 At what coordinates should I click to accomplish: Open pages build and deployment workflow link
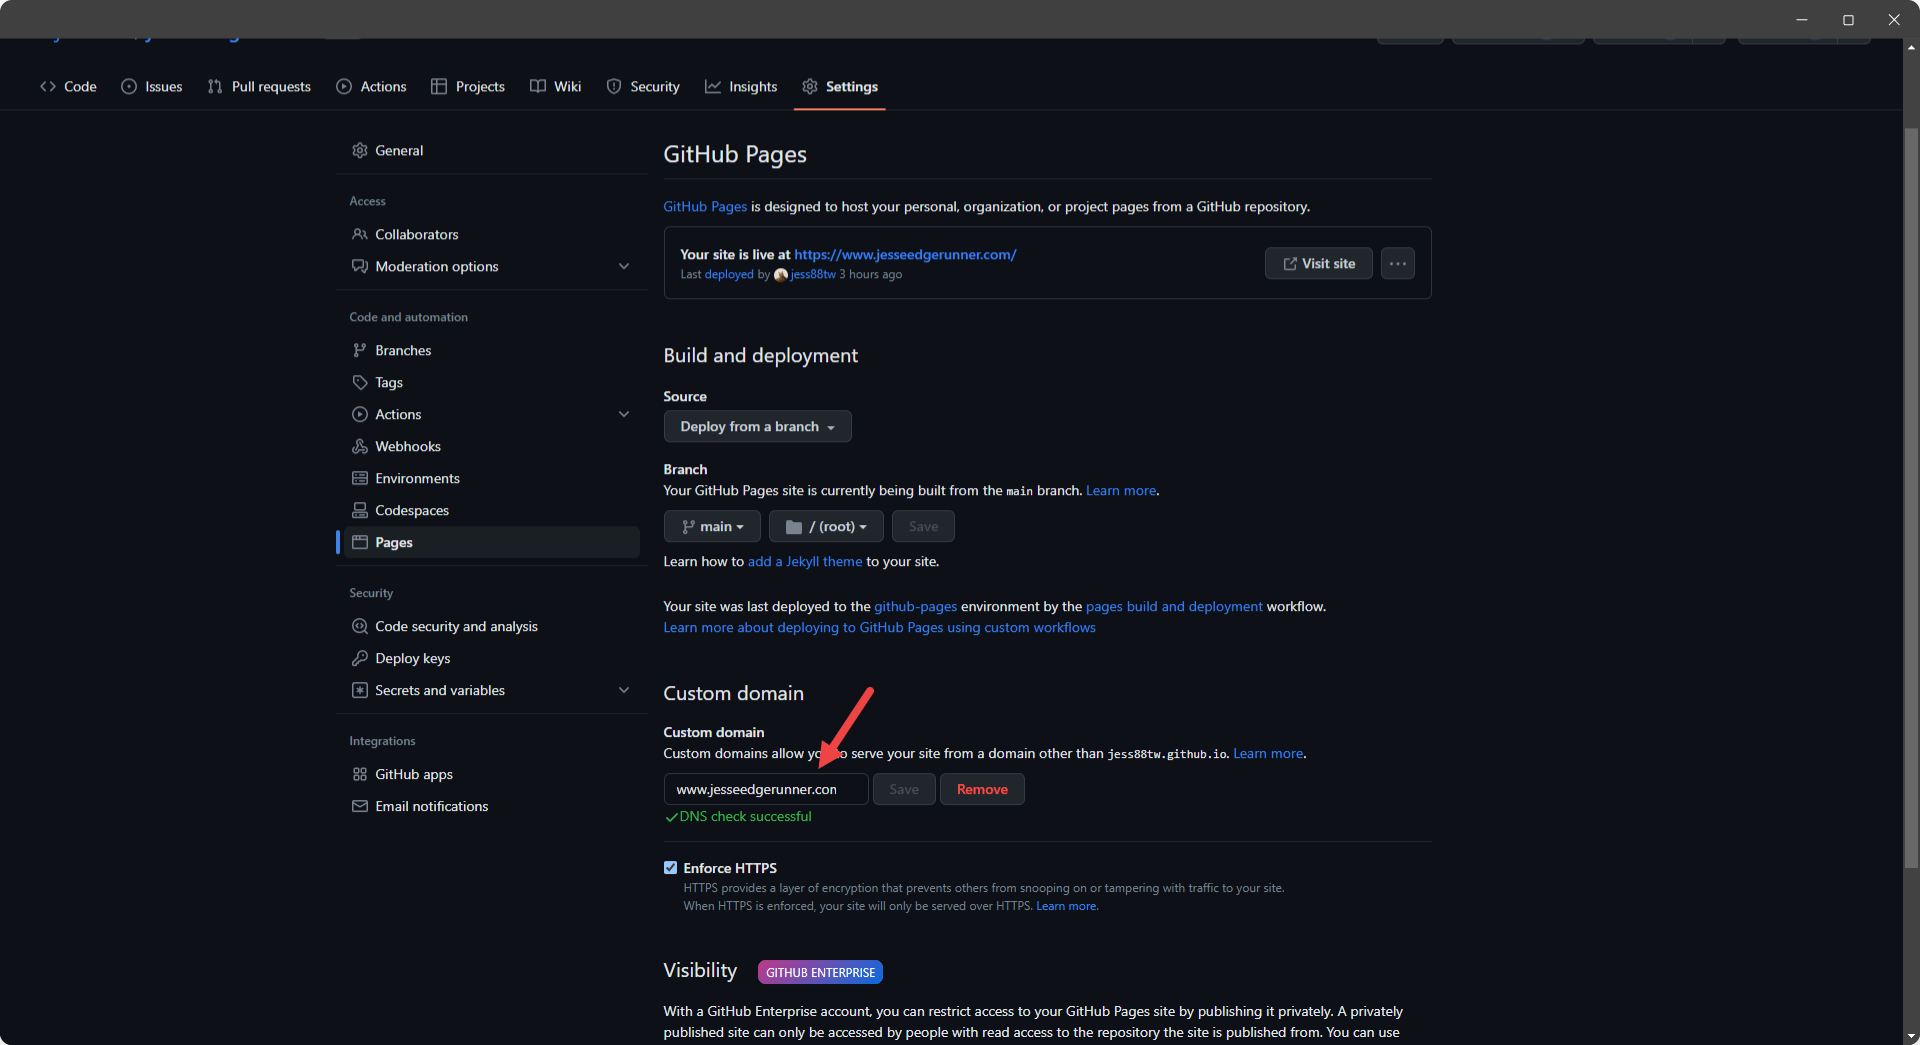[1174, 606]
